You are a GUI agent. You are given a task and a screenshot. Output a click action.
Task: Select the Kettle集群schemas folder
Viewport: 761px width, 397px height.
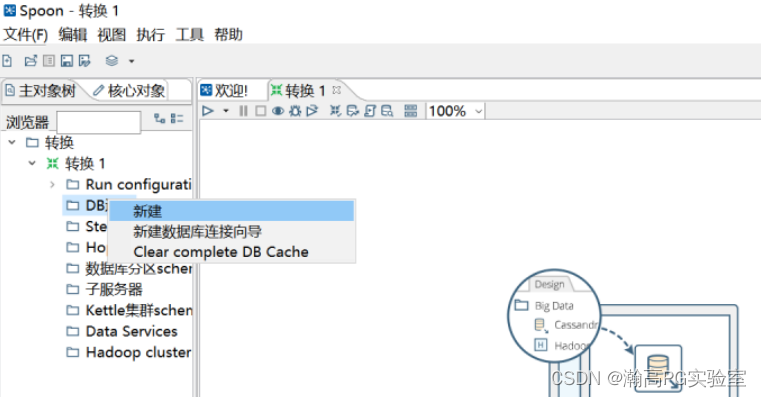pyautogui.click(x=139, y=310)
